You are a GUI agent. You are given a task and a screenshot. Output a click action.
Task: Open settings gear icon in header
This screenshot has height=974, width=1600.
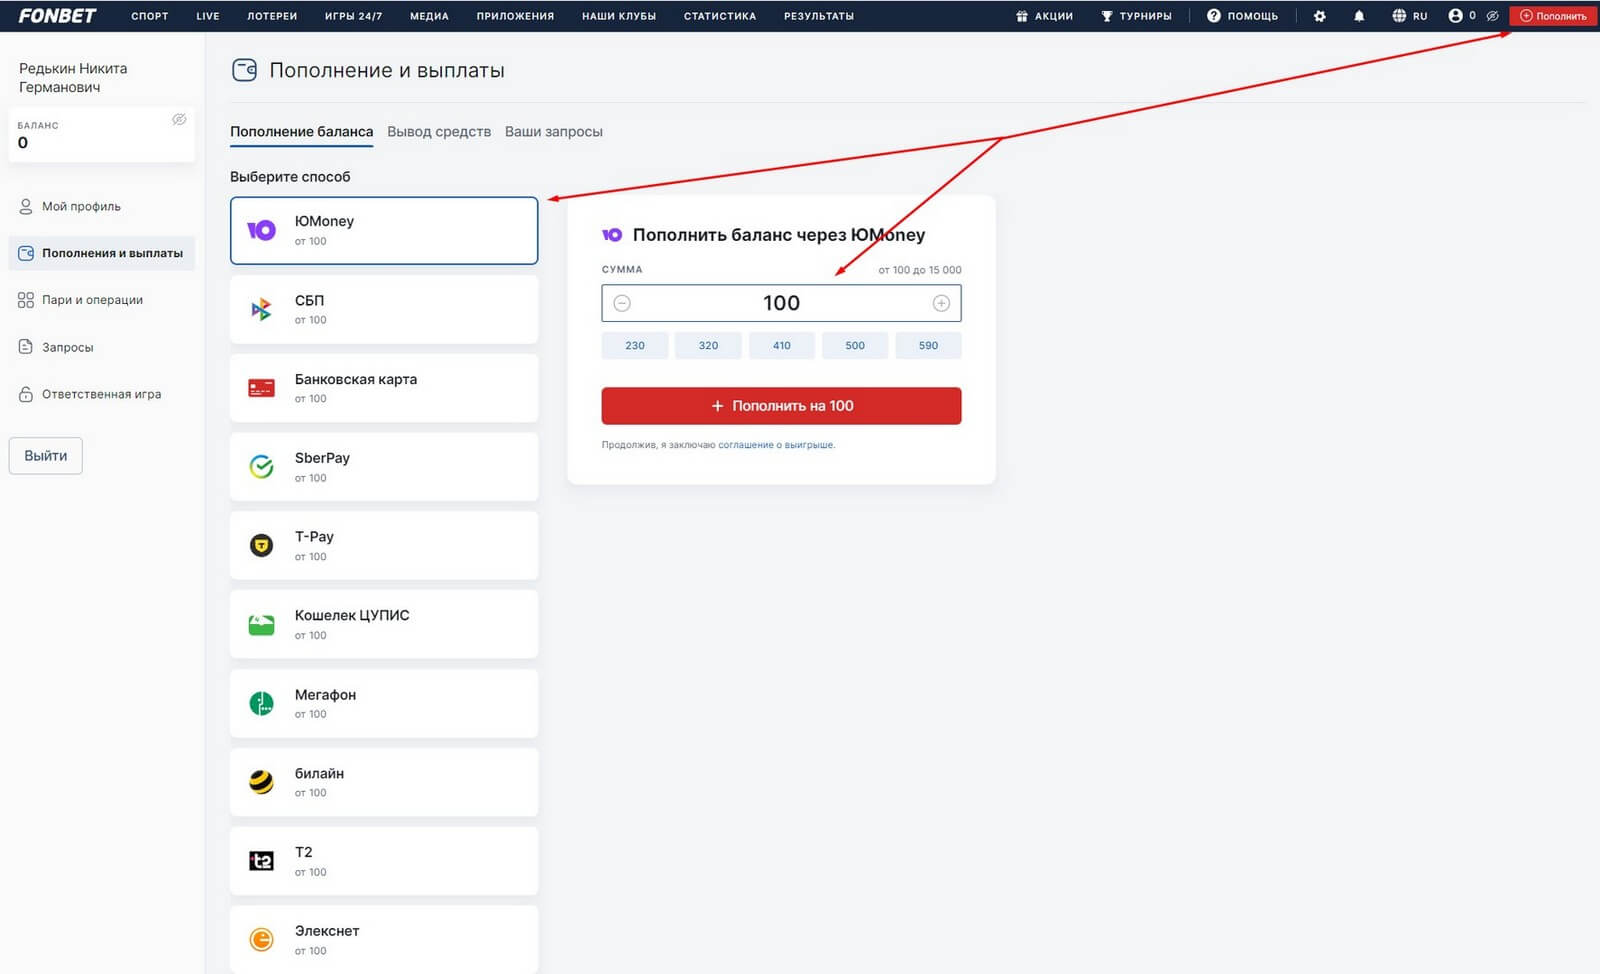coord(1319,16)
